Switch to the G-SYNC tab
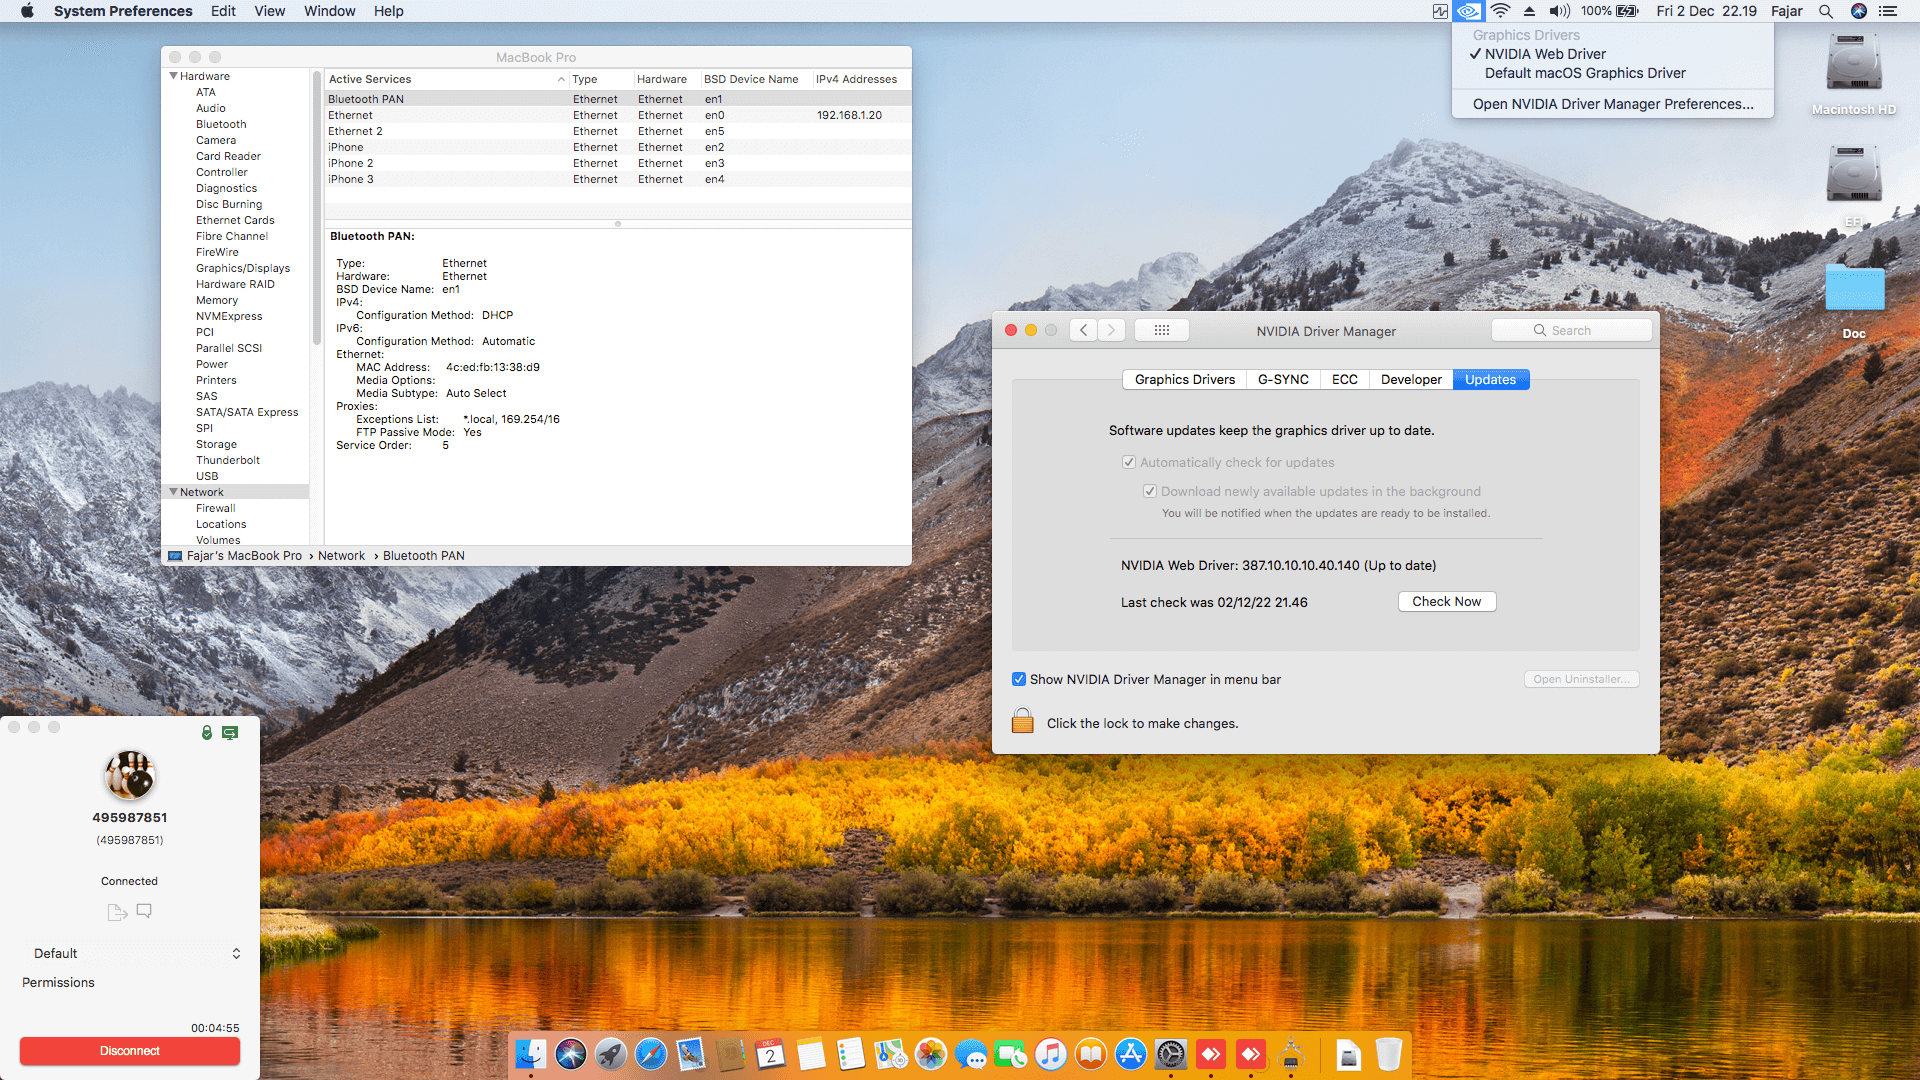The height and width of the screenshot is (1080, 1920). [1282, 379]
